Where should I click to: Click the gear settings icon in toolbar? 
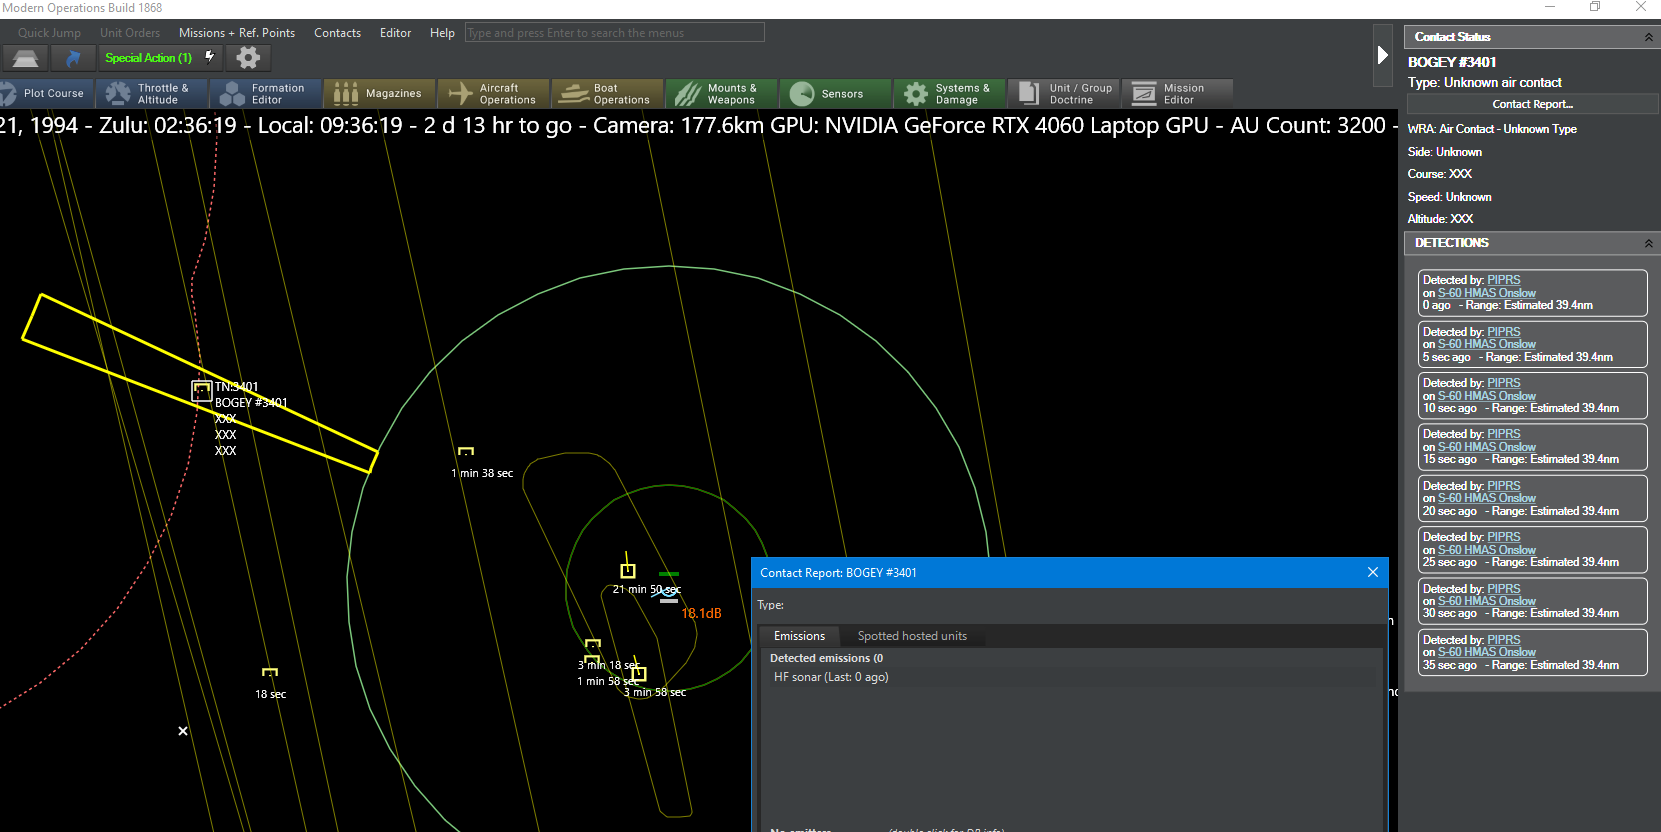click(248, 58)
